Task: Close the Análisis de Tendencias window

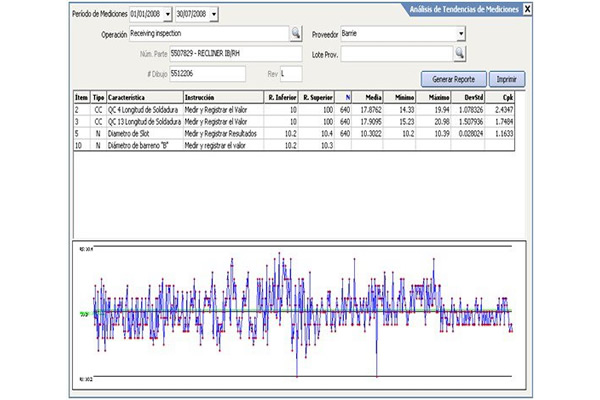Action: tap(528, 9)
